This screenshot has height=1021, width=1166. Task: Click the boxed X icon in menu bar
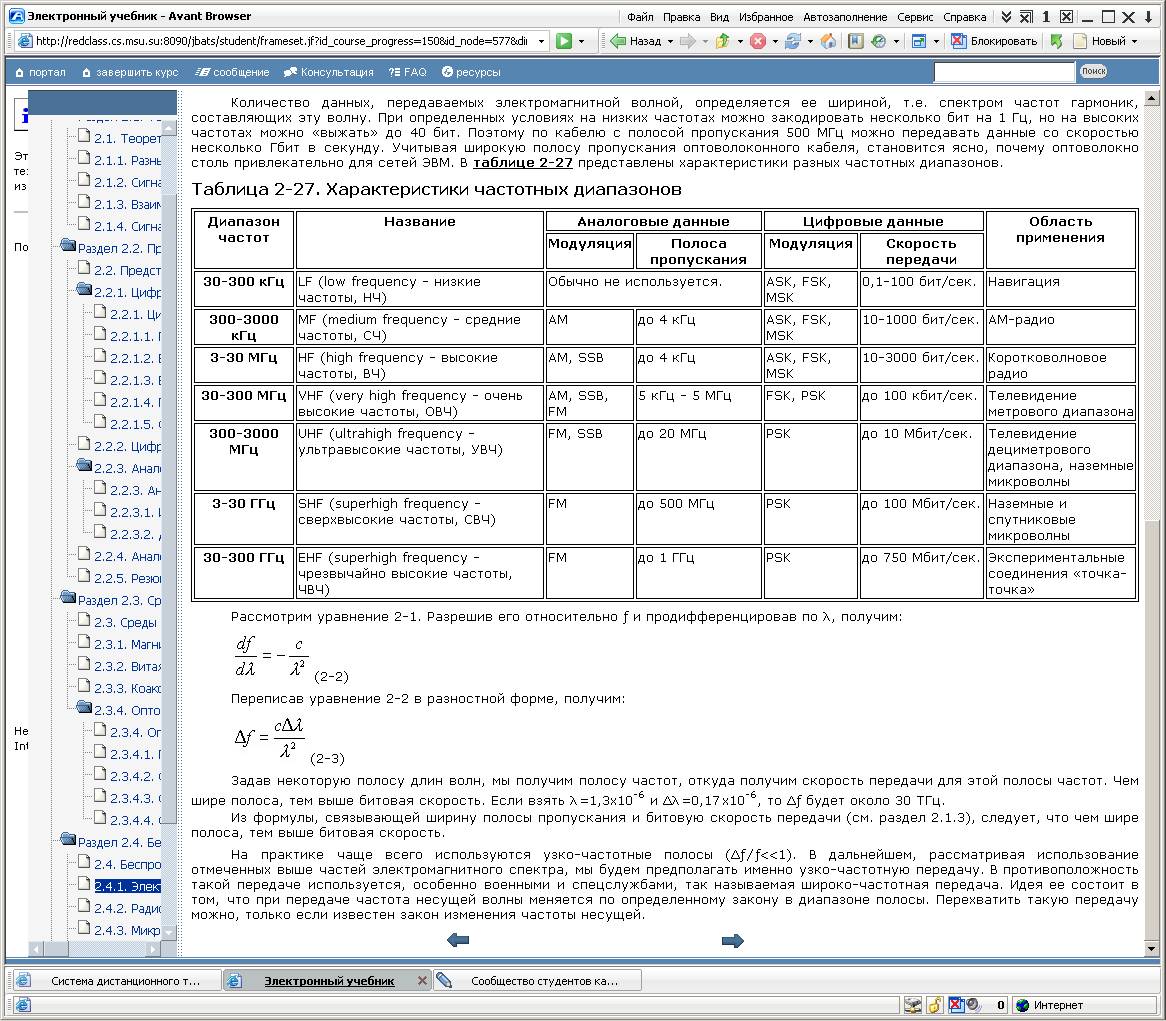coord(1066,16)
